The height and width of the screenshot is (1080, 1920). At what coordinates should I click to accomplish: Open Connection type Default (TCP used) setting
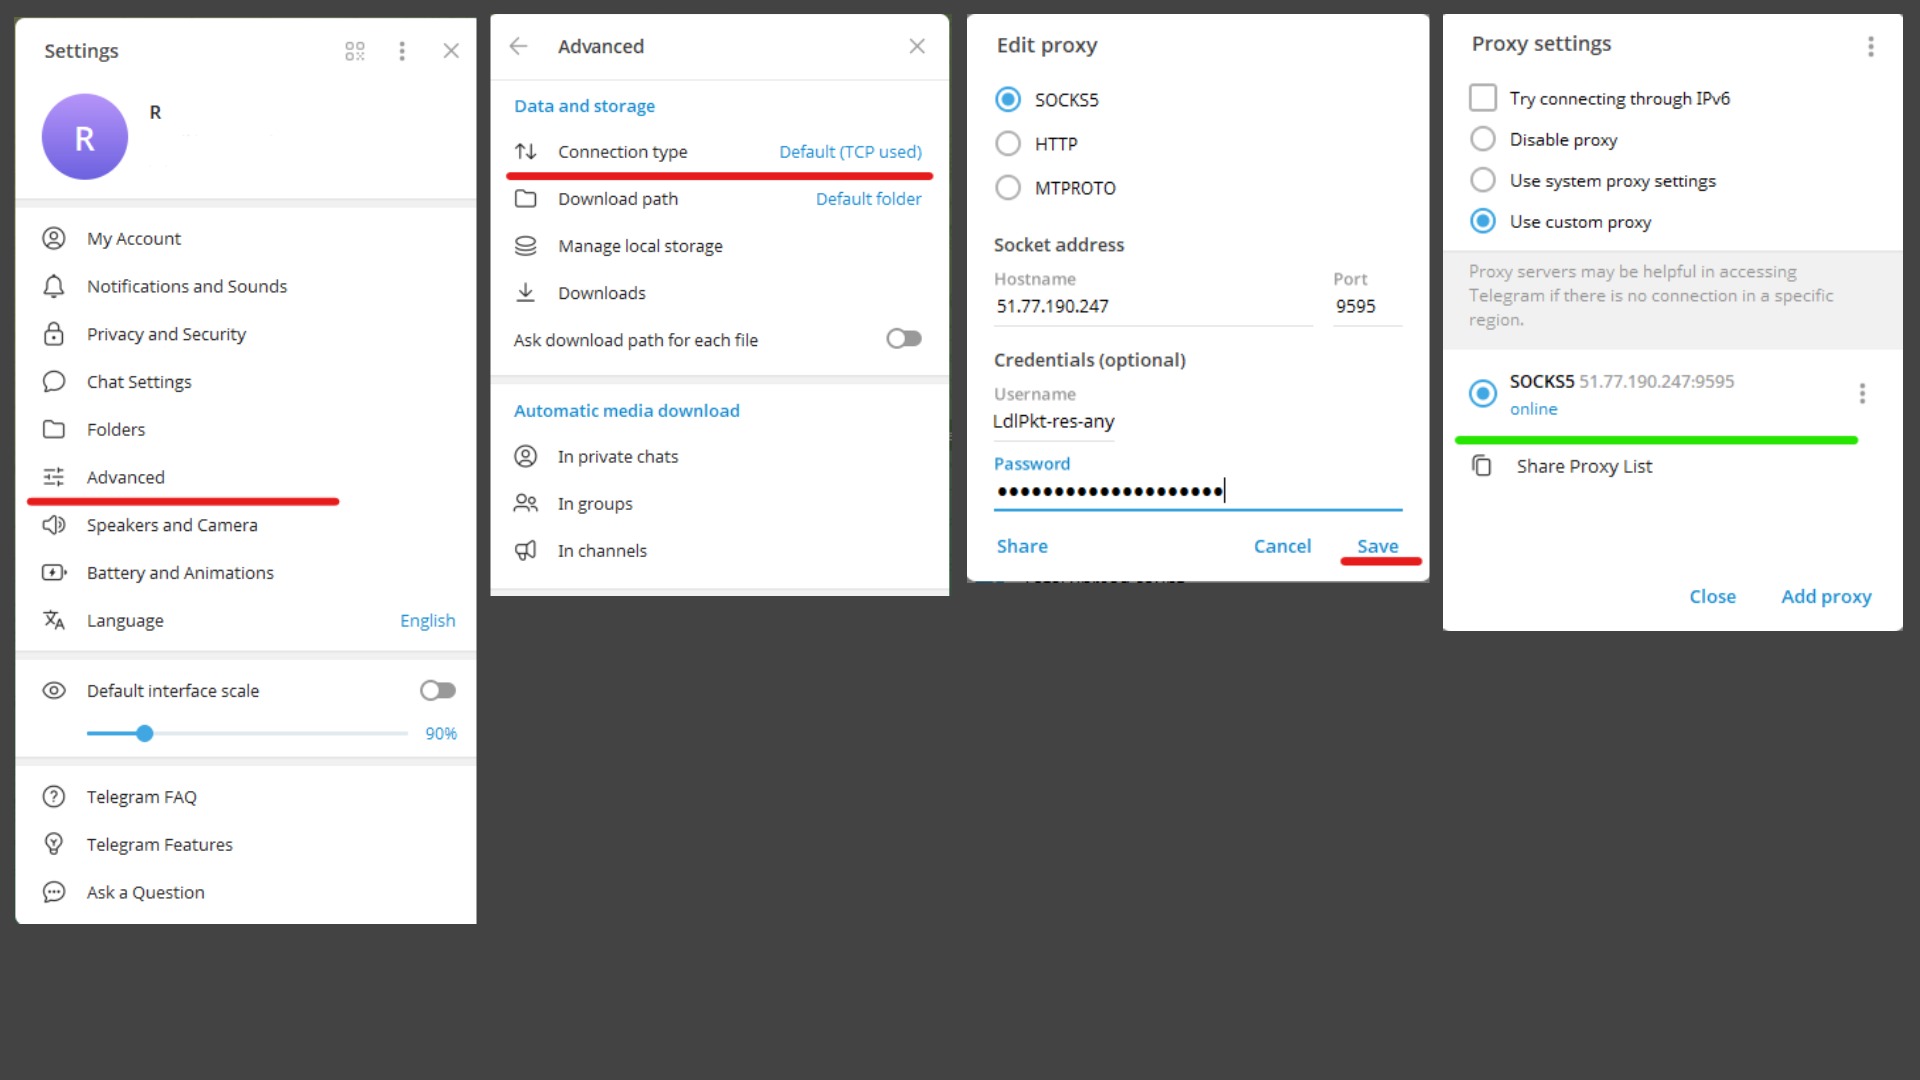[849, 152]
